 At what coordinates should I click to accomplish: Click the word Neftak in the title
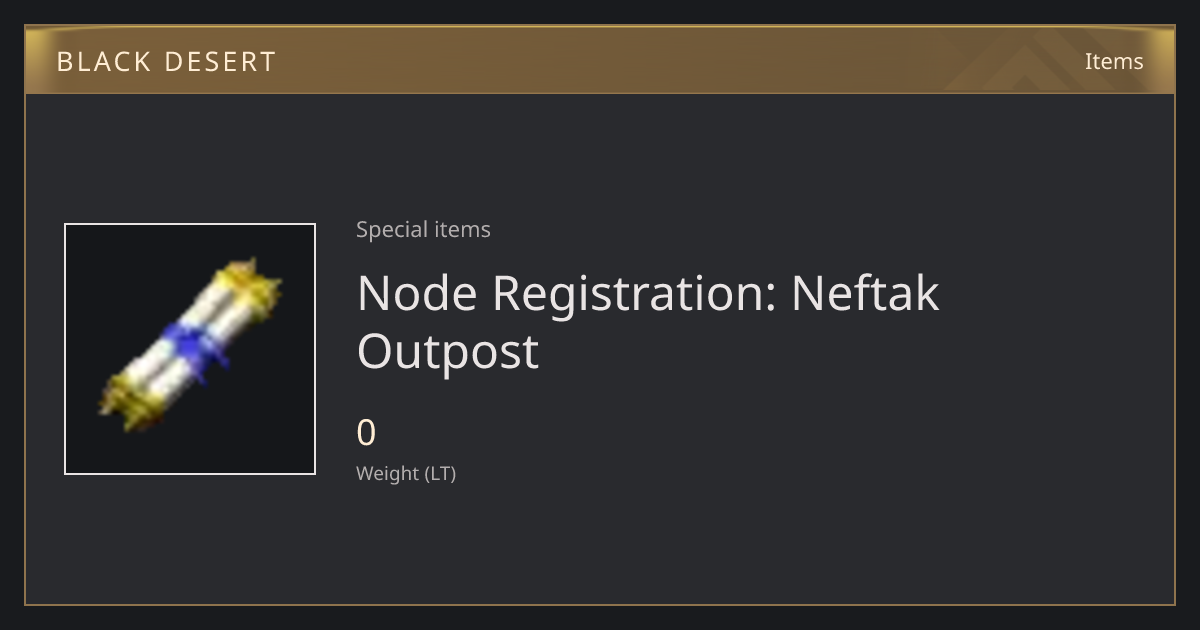pos(866,293)
